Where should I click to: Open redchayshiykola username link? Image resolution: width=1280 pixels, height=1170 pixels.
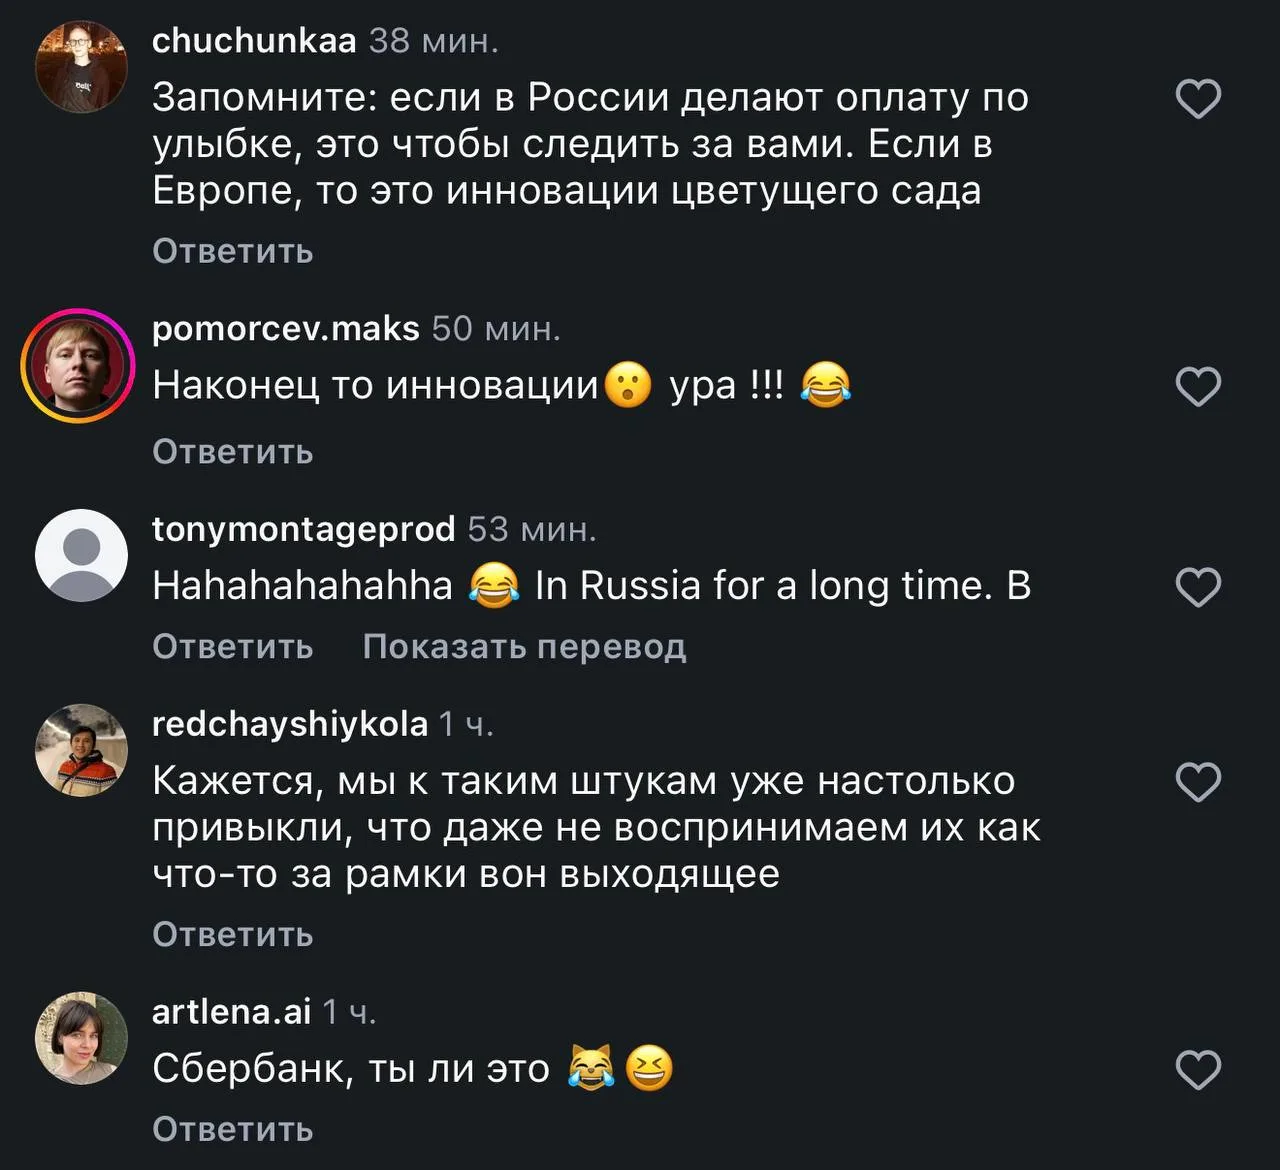click(x=290, y=724)
